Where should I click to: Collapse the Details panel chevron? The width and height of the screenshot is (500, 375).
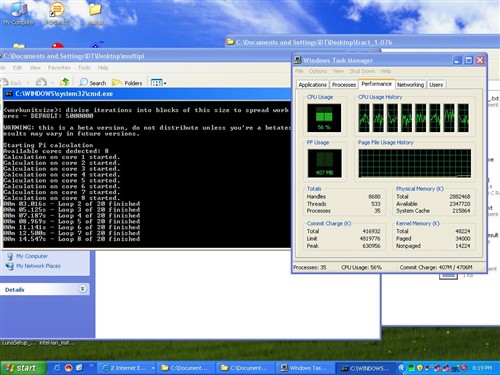click(82, 289)
